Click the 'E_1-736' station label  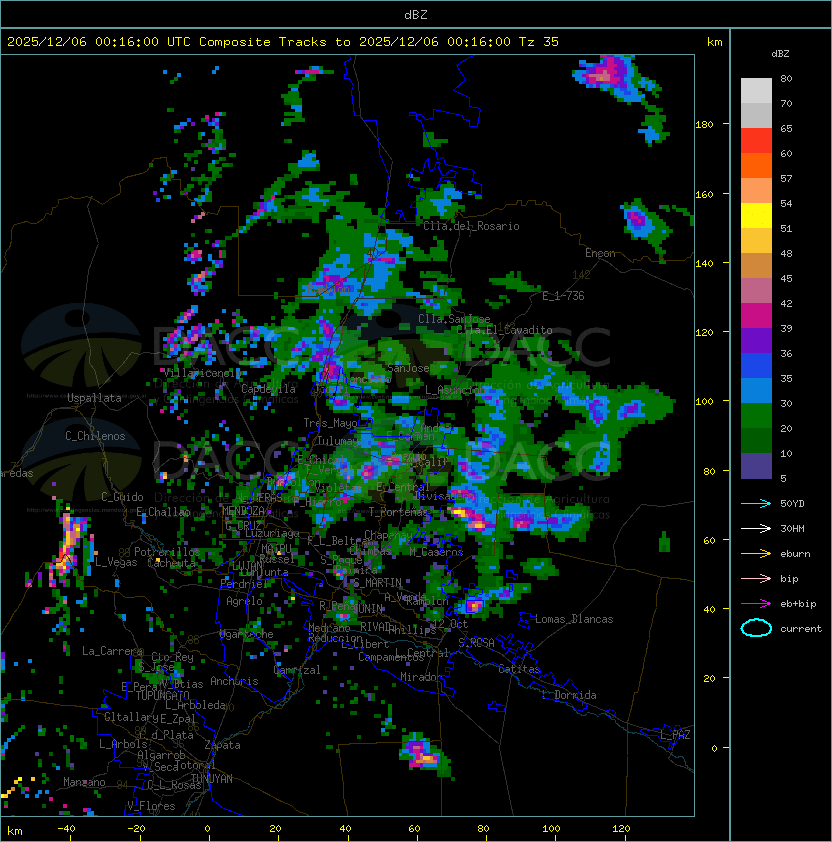tap(563, 296)
